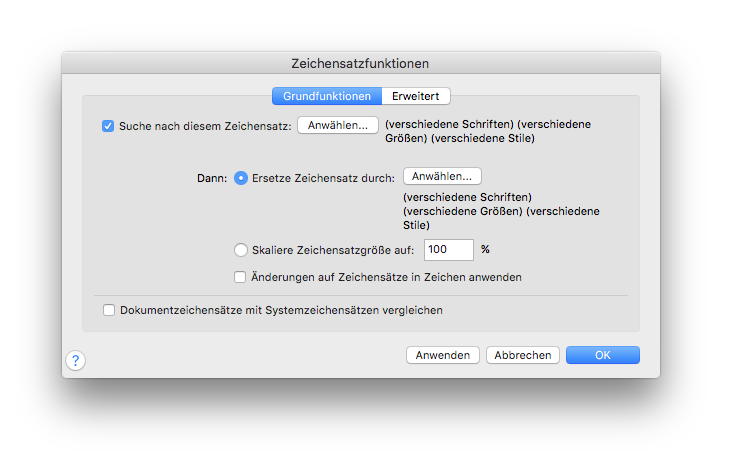Open help via the question mark icon
Image resolution: width=748 pixels, height=451 pixels.
[x=76, y=360]
